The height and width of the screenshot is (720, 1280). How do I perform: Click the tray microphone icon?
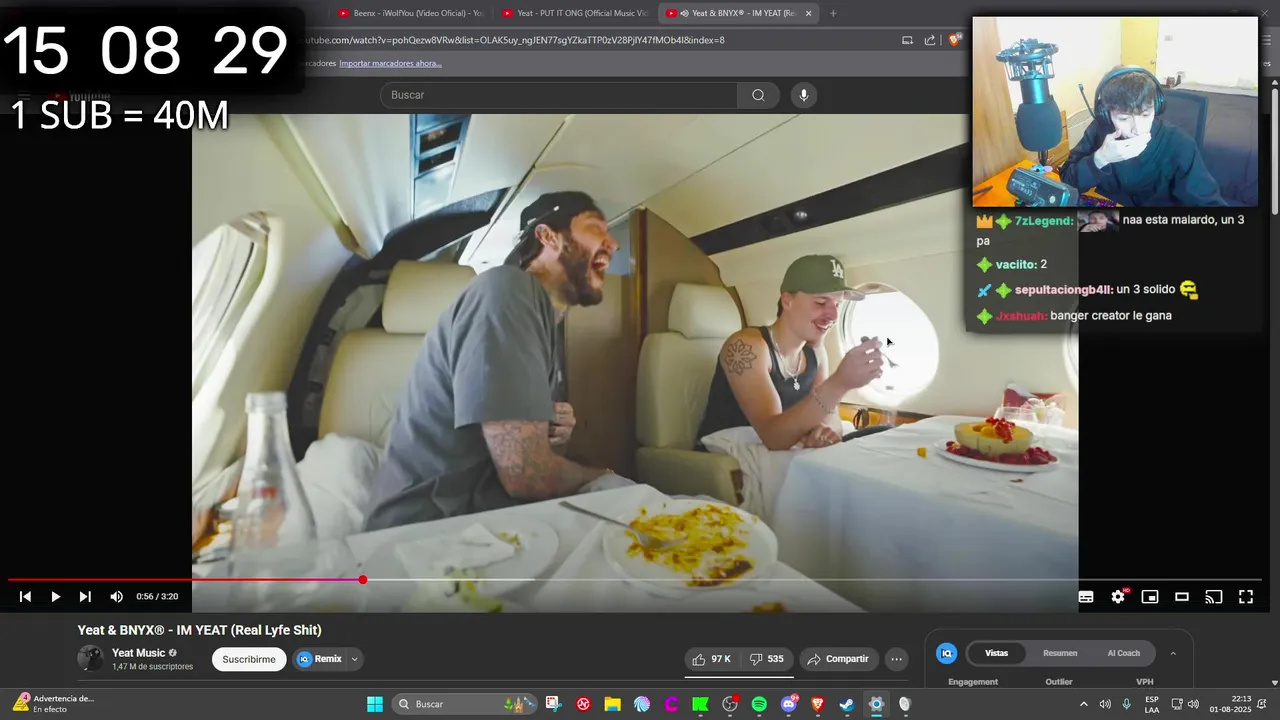(x=1127, y=704)
